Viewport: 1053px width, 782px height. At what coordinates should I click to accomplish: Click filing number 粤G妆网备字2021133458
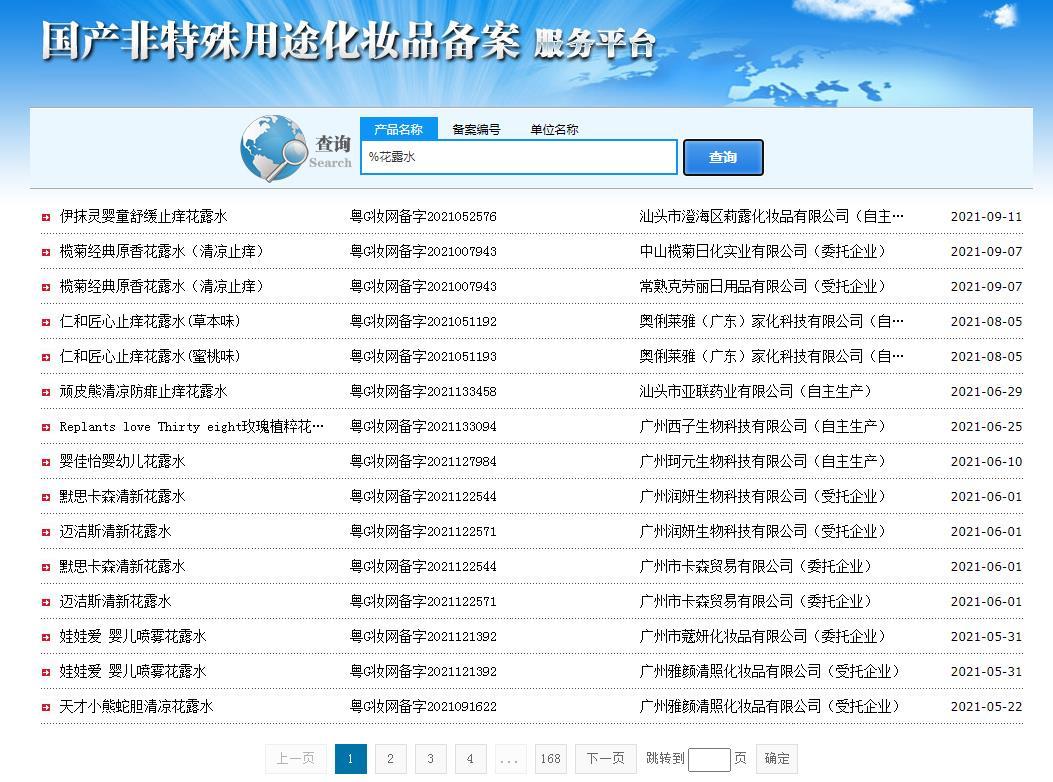[x=423, y=391]
